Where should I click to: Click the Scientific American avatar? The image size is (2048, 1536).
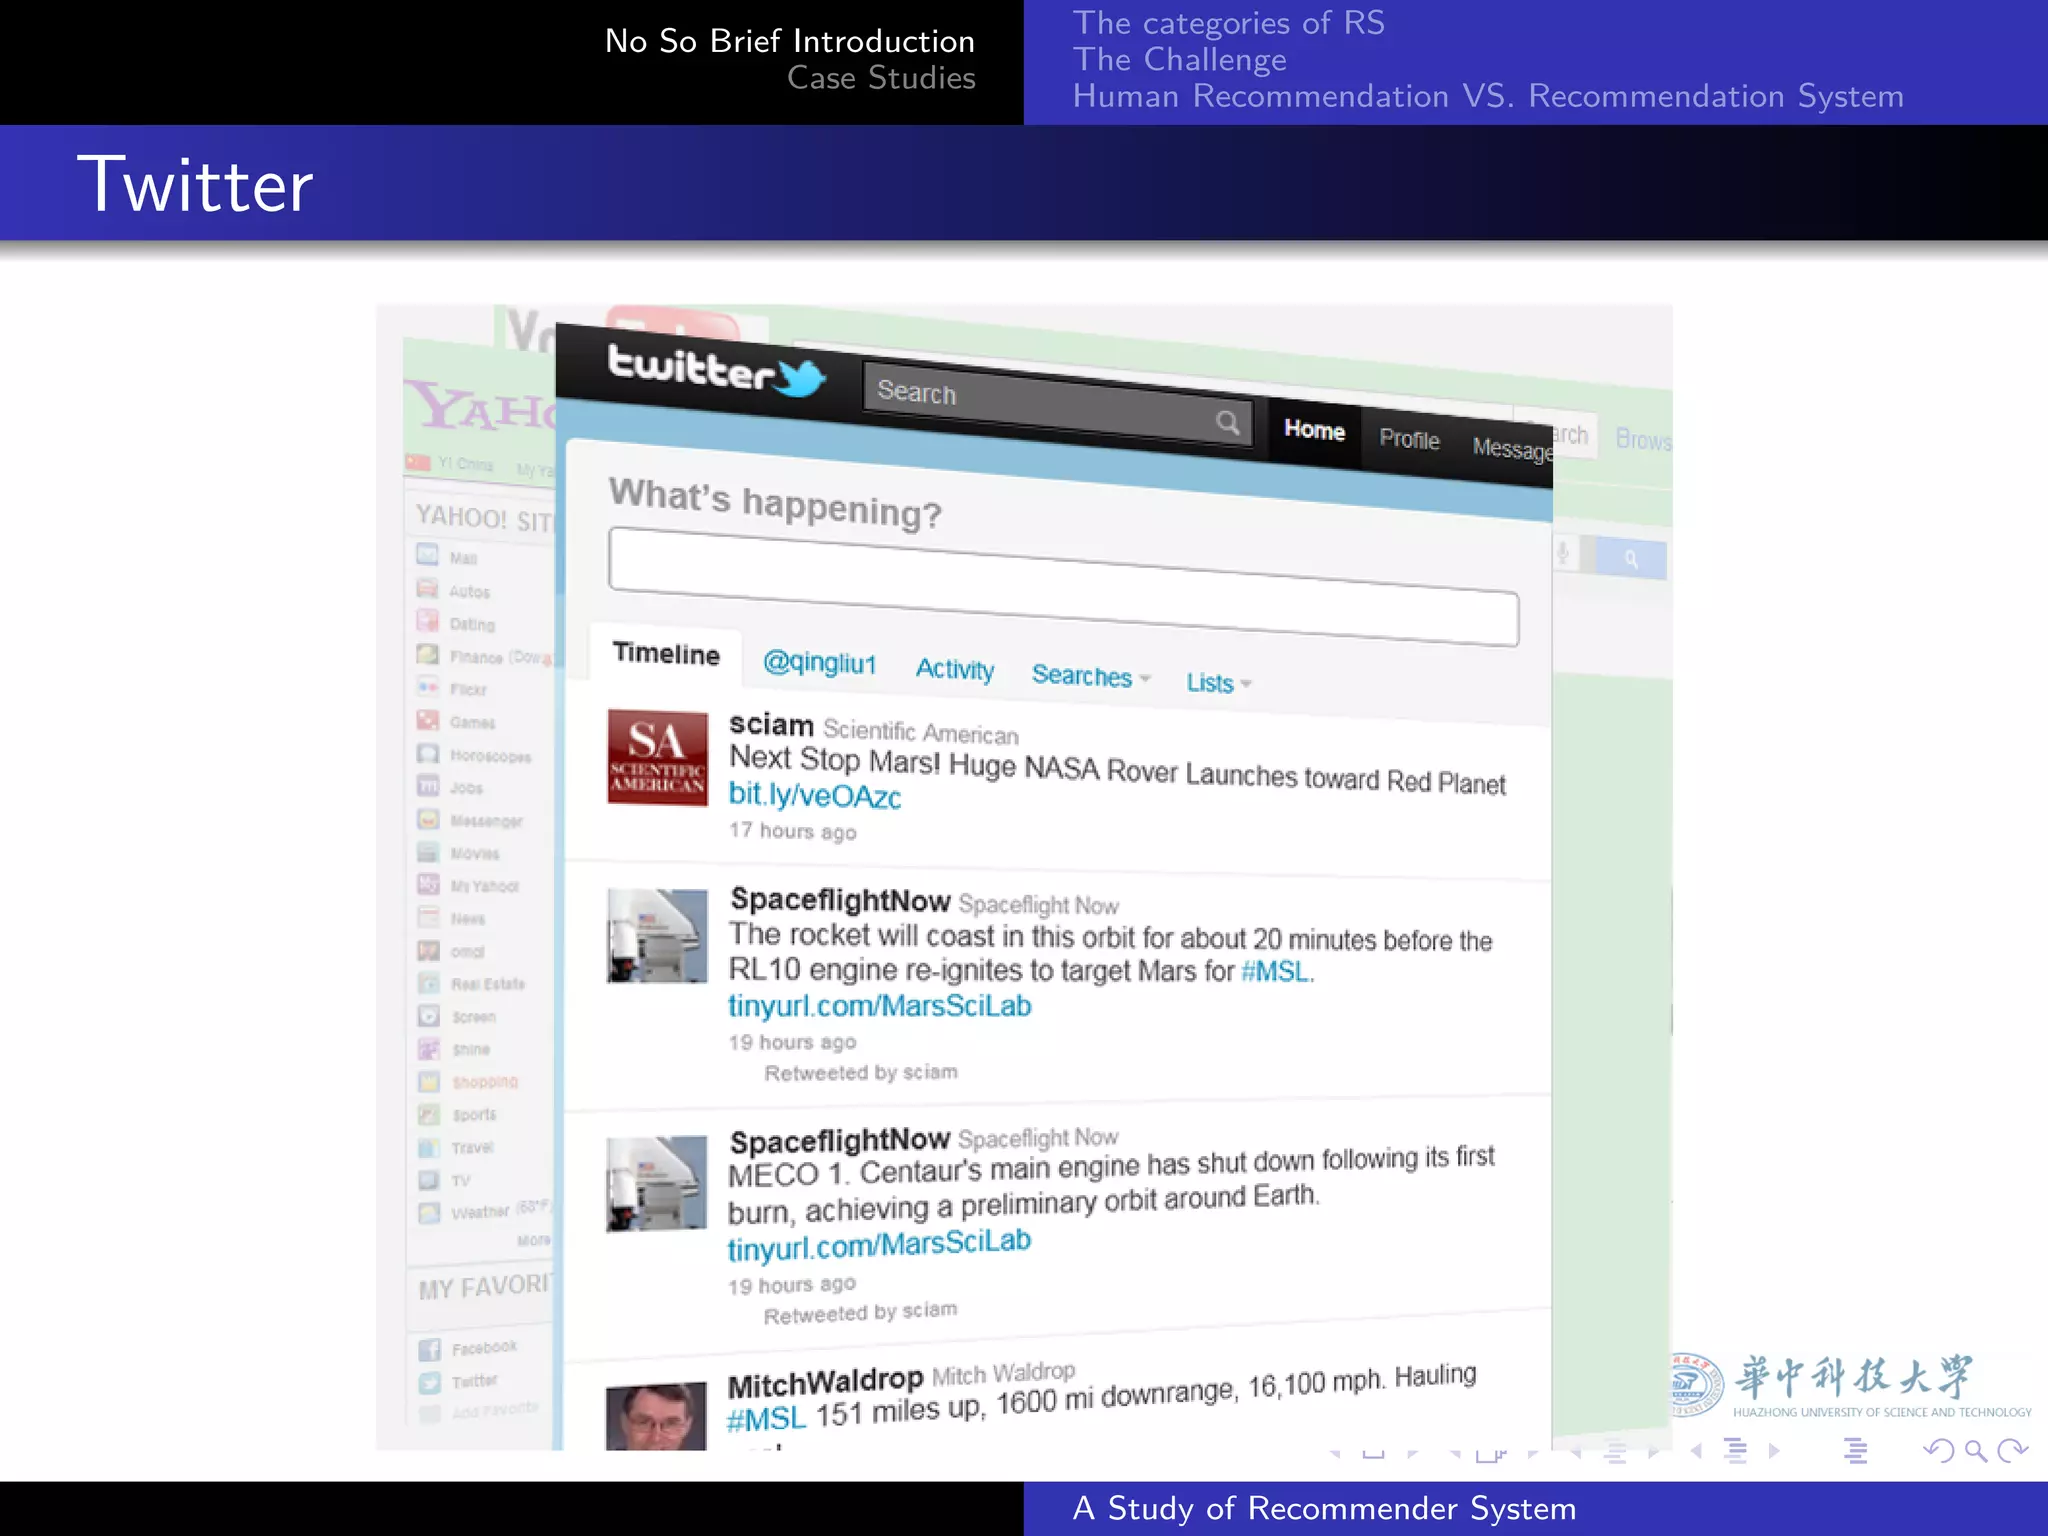coord(657,757)
